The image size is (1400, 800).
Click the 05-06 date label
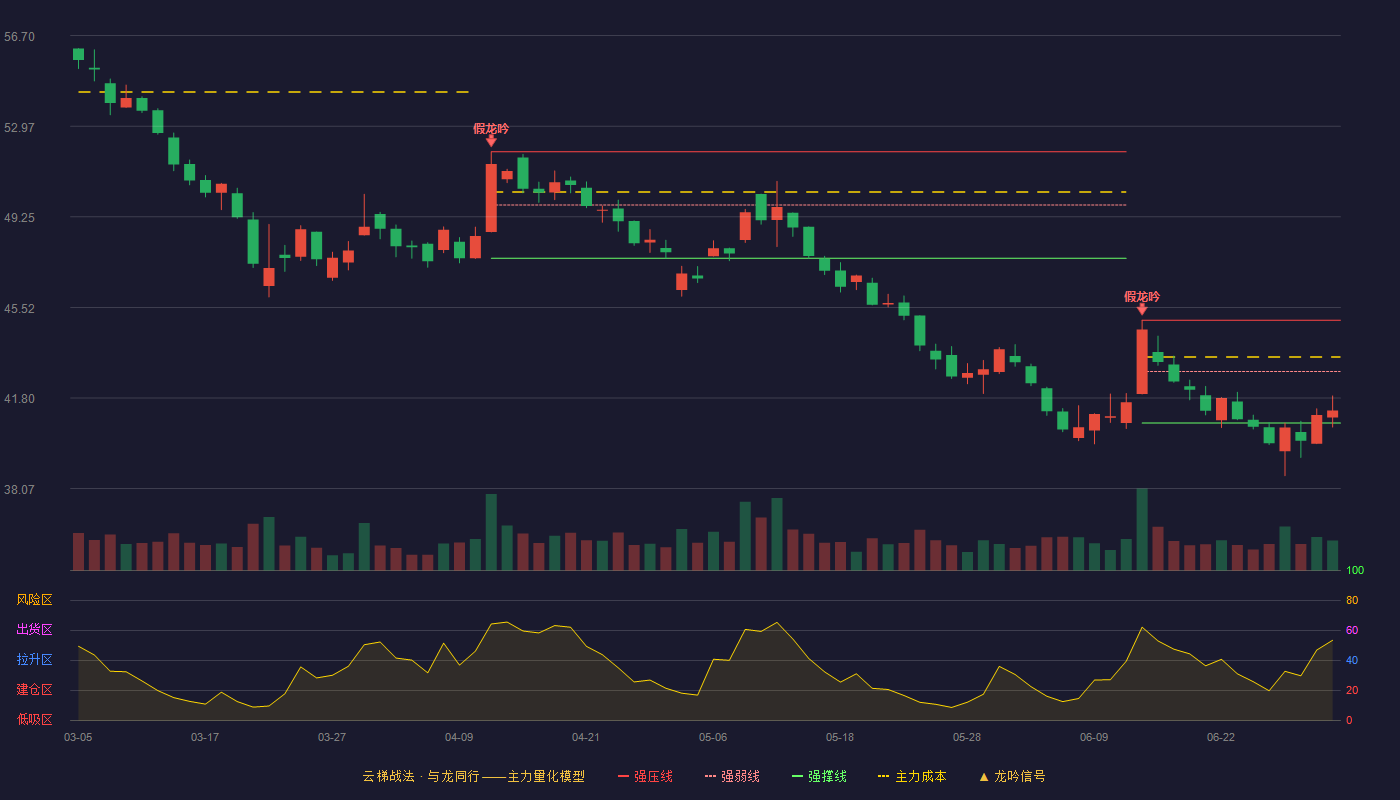coord(713,737)
